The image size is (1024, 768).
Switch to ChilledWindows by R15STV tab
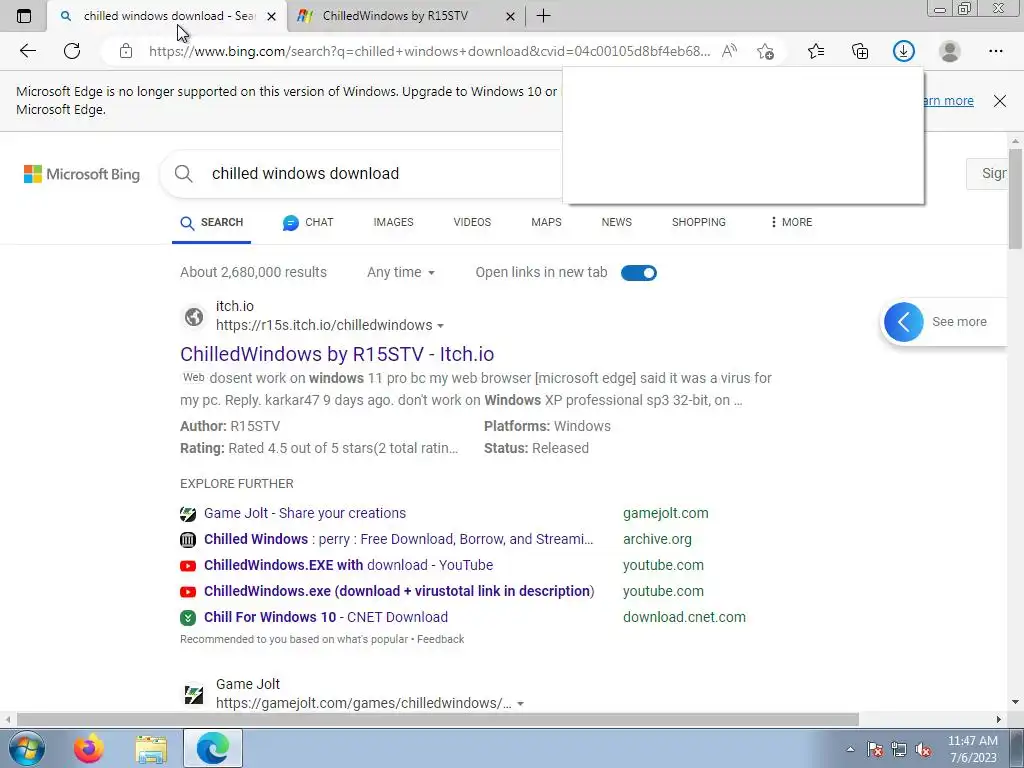[x=406, y=16]
